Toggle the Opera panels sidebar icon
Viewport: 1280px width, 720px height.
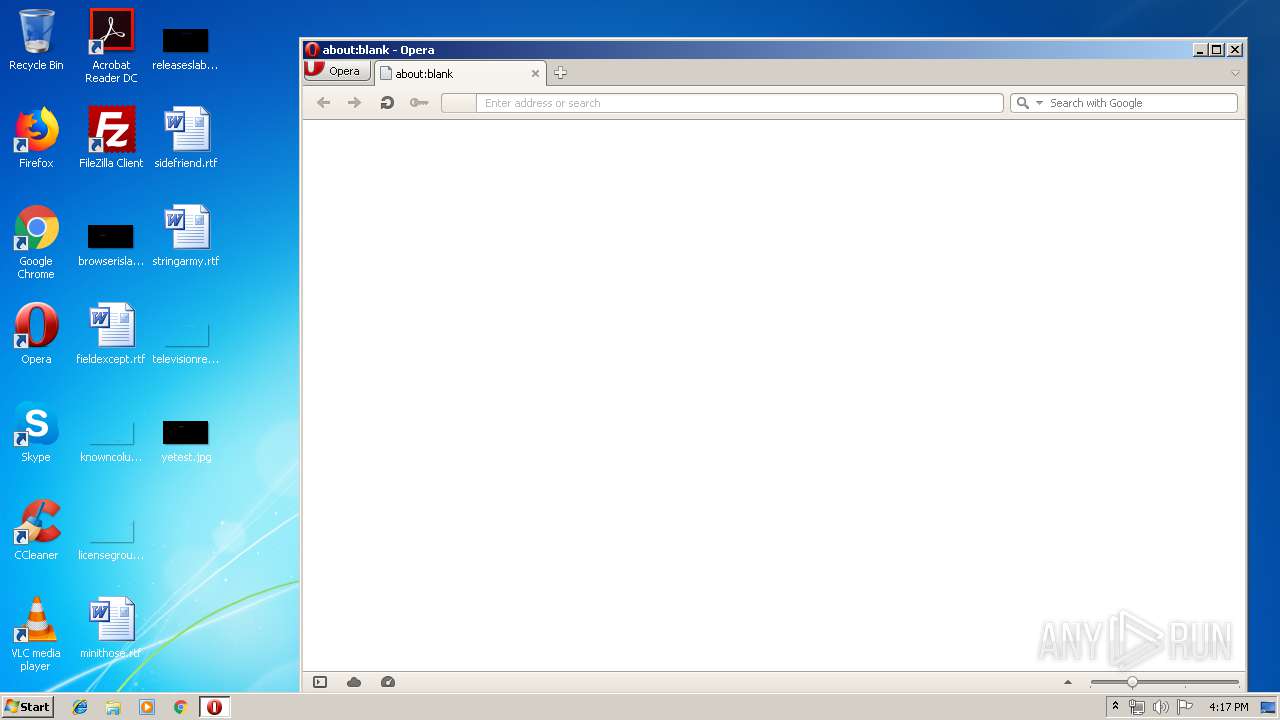coord(320,682)
